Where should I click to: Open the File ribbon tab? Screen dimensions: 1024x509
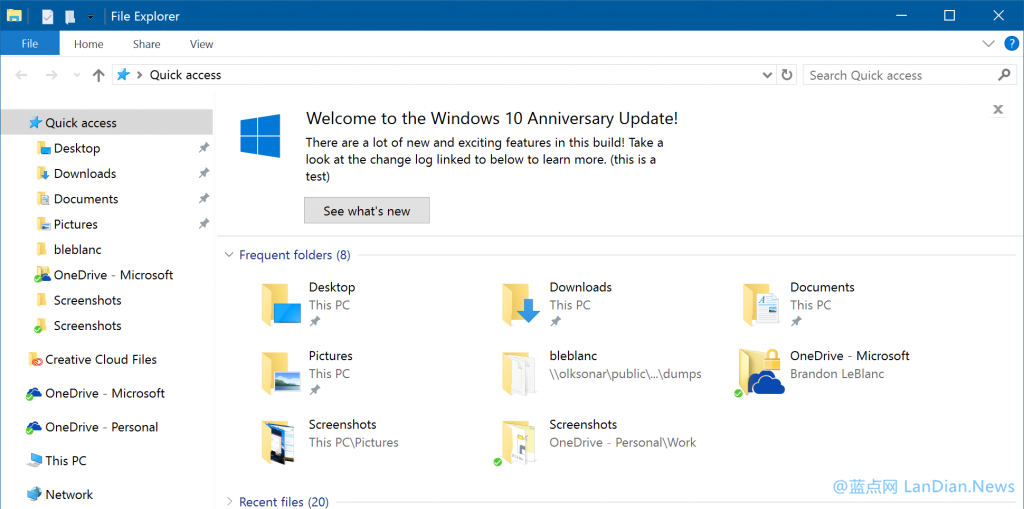pyautogui.click(x=29, y=44)
